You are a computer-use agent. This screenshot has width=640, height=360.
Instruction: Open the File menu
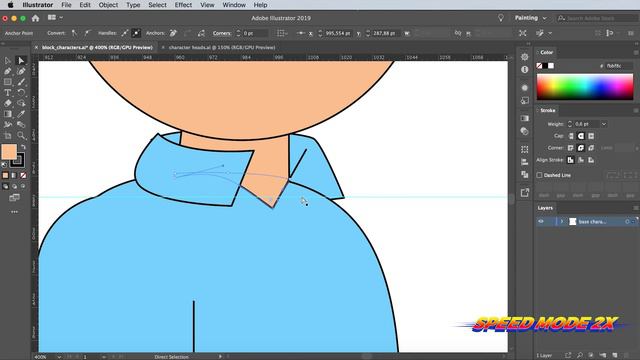[x=66, y=5]
